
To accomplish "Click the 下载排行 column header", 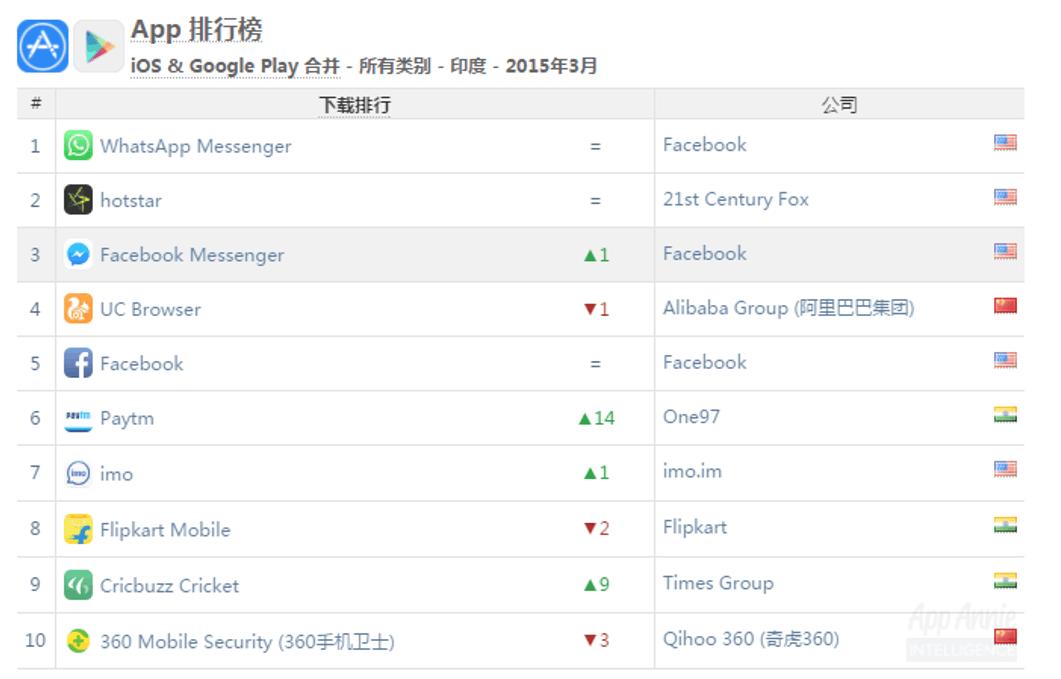I will coord(354,105).
